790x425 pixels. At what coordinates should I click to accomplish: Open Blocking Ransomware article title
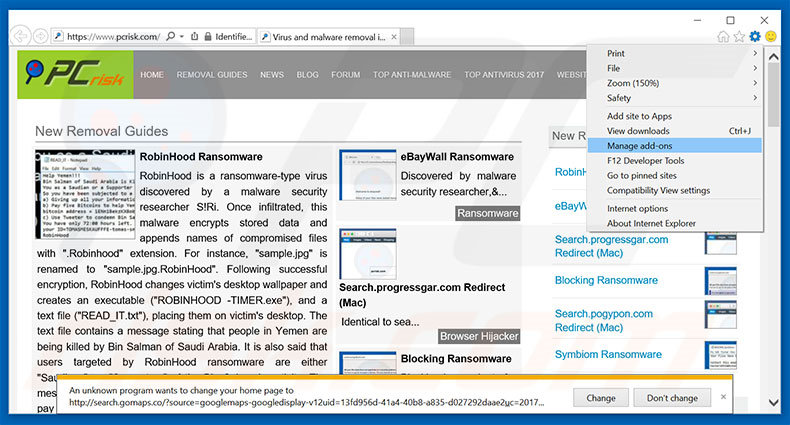click(x=456, y=359)
